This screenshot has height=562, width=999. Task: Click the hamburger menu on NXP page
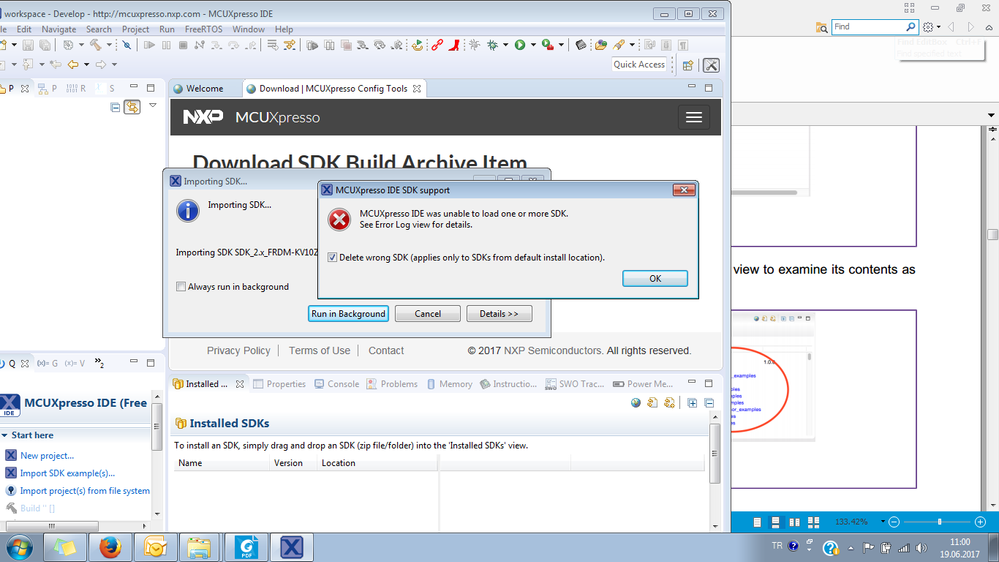tap(694, 117)
